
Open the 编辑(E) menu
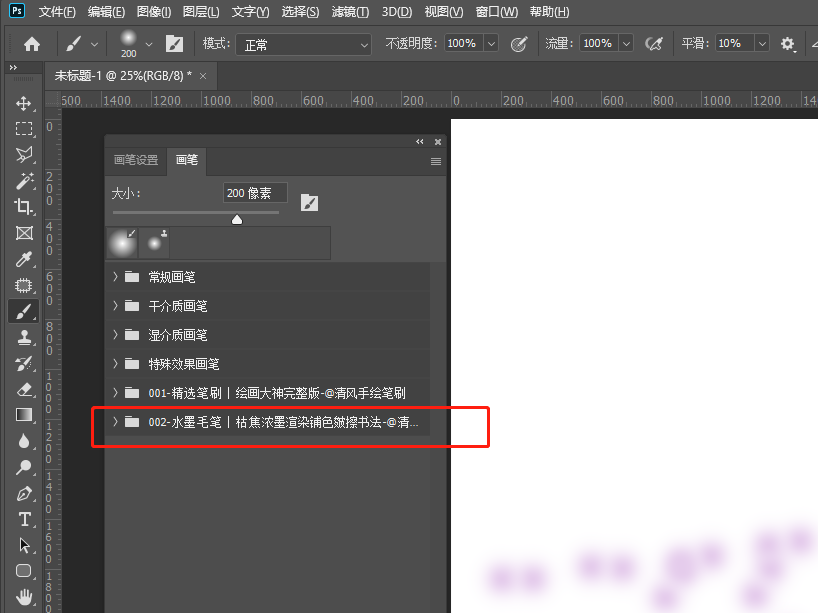click(x=106, y=11)
